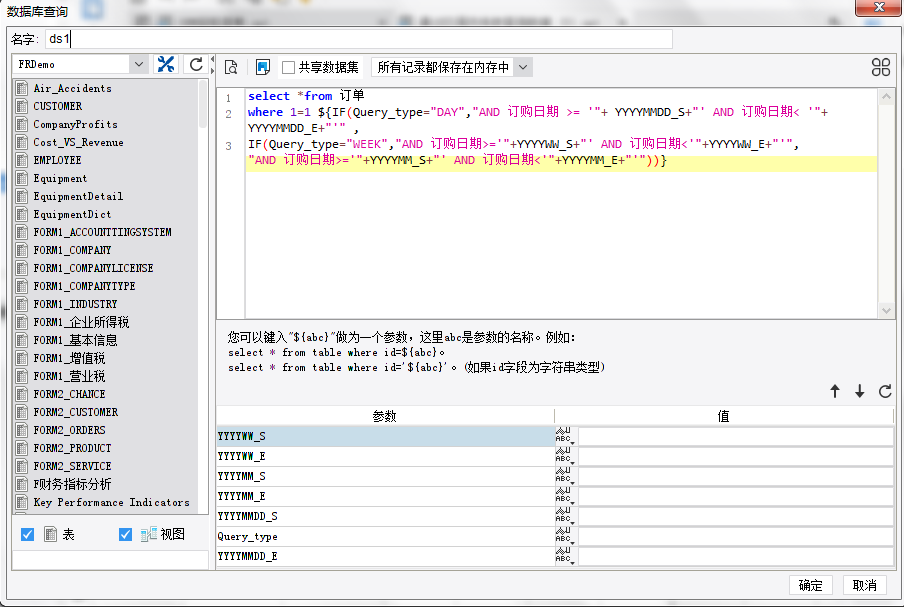Select the YYYYMMDD_S parameter row
This screenshot has width=904, height=607.
(x=385, y=516)
